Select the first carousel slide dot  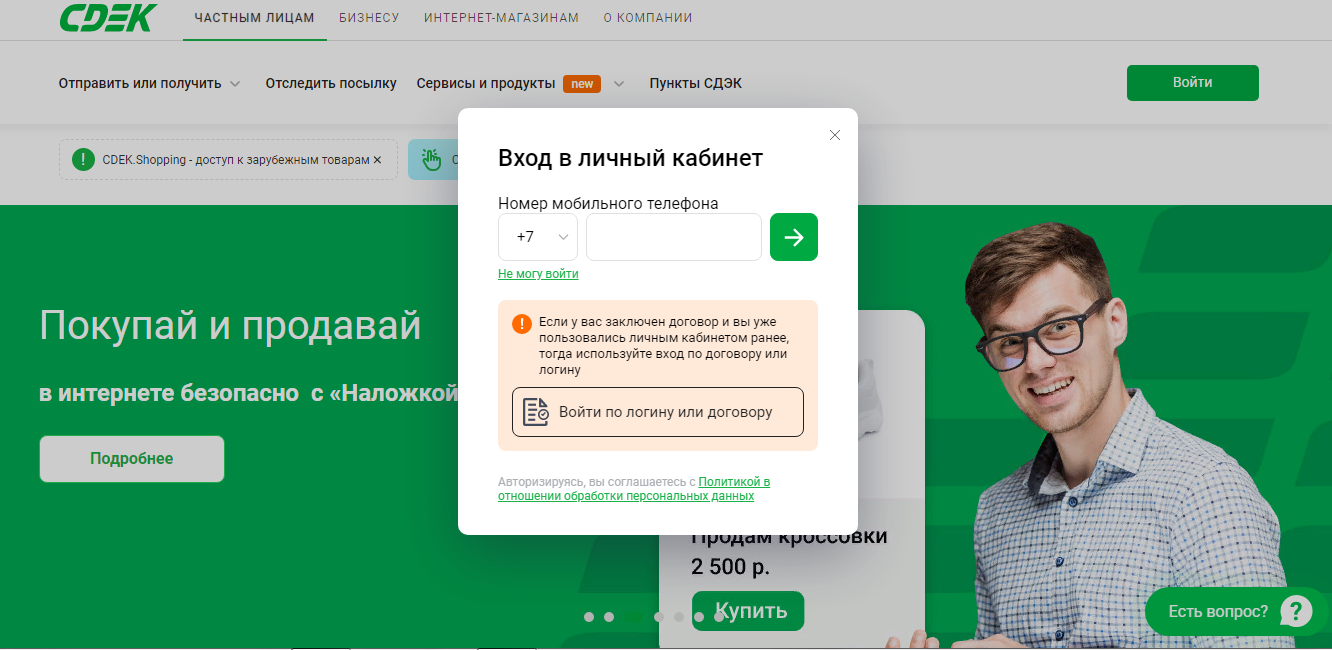(x=589, y=617)
